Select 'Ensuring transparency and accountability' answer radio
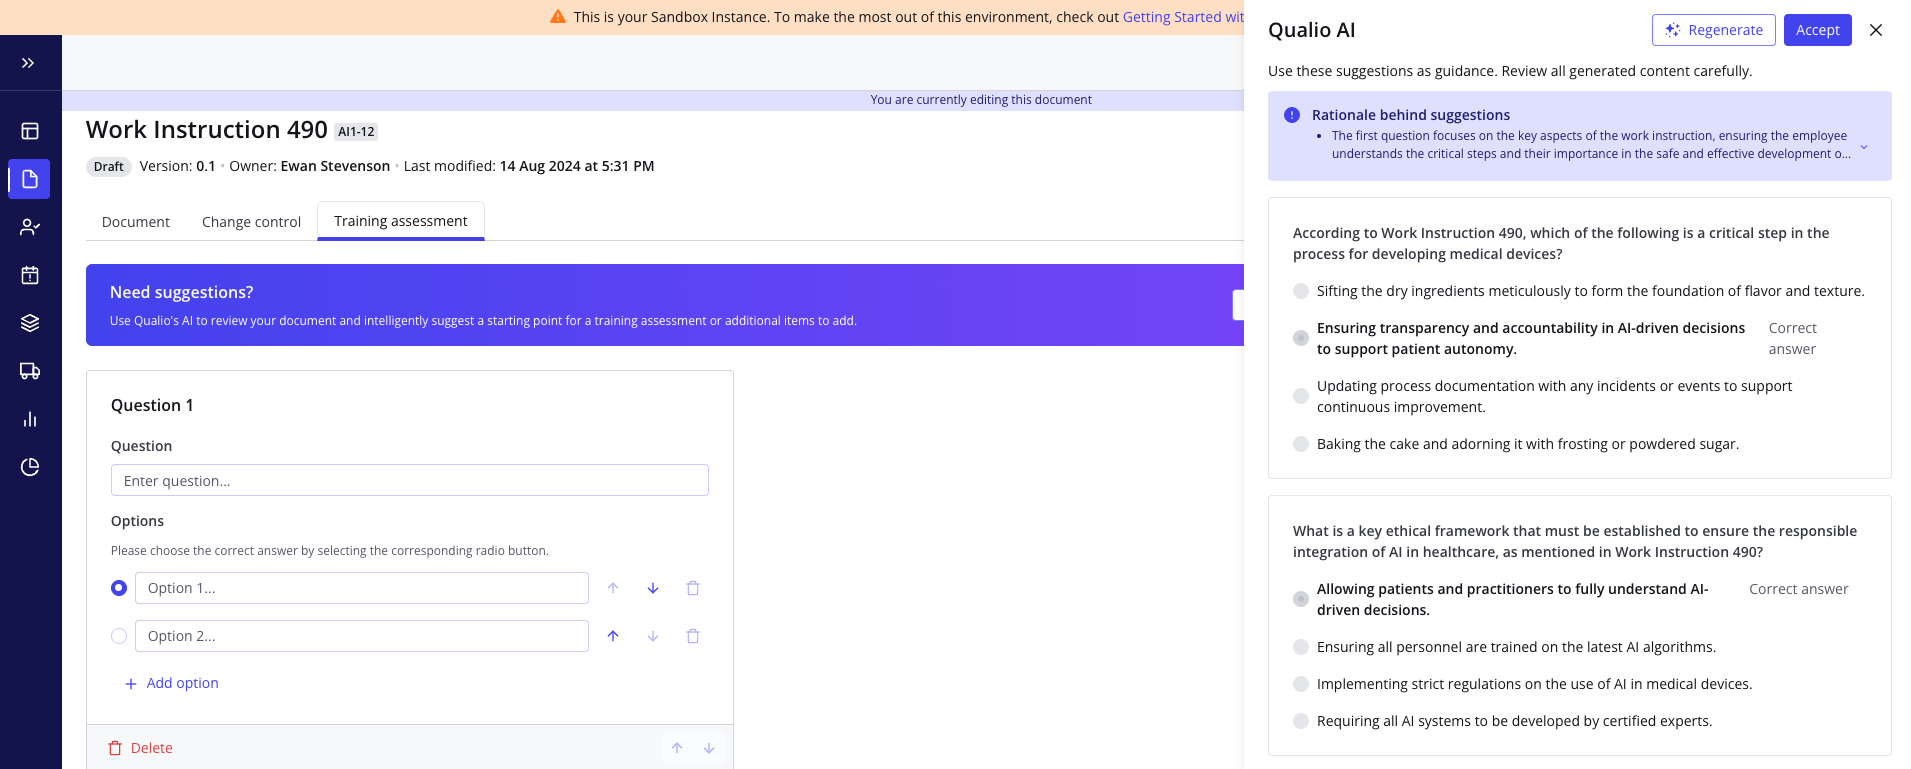Viewport: 1911px width, 769px height. pyautogui.click(x=1301, y=338)
